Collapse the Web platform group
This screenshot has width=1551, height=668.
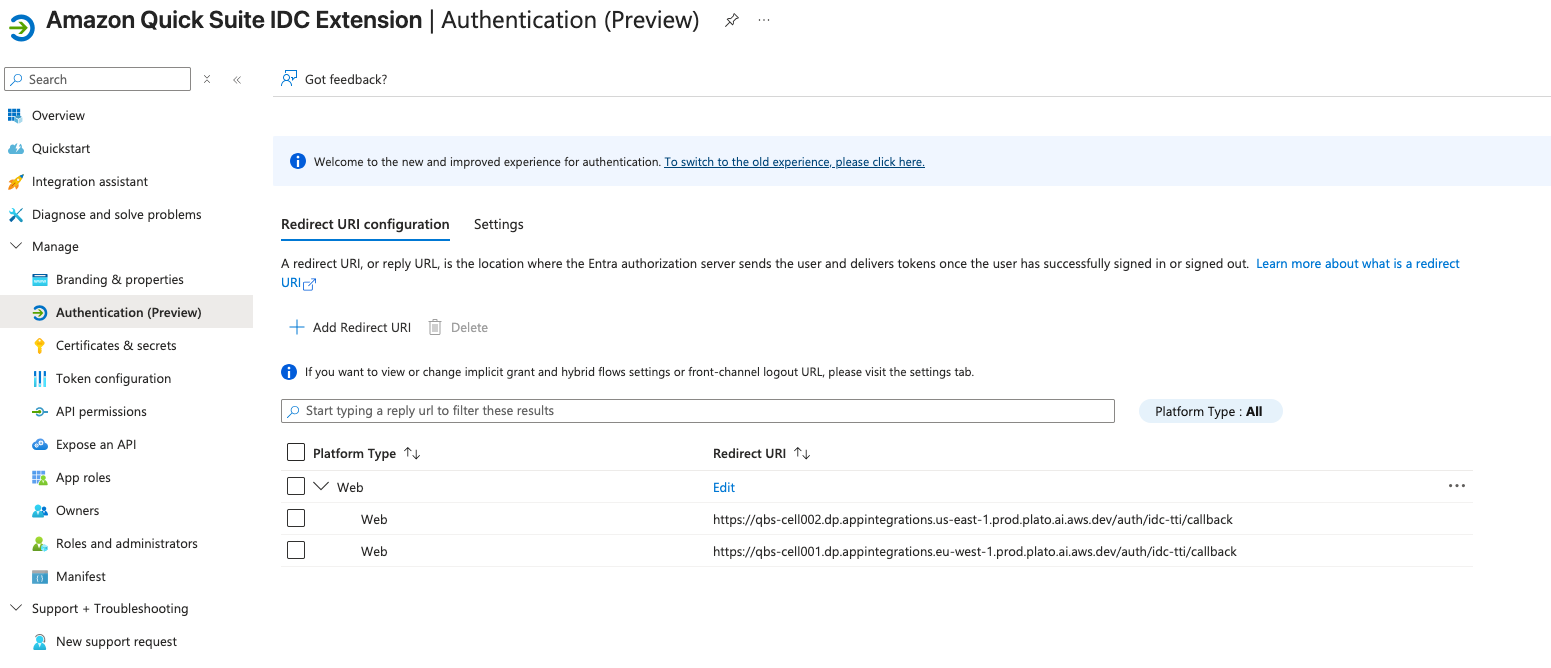click(x=321, y=486)
